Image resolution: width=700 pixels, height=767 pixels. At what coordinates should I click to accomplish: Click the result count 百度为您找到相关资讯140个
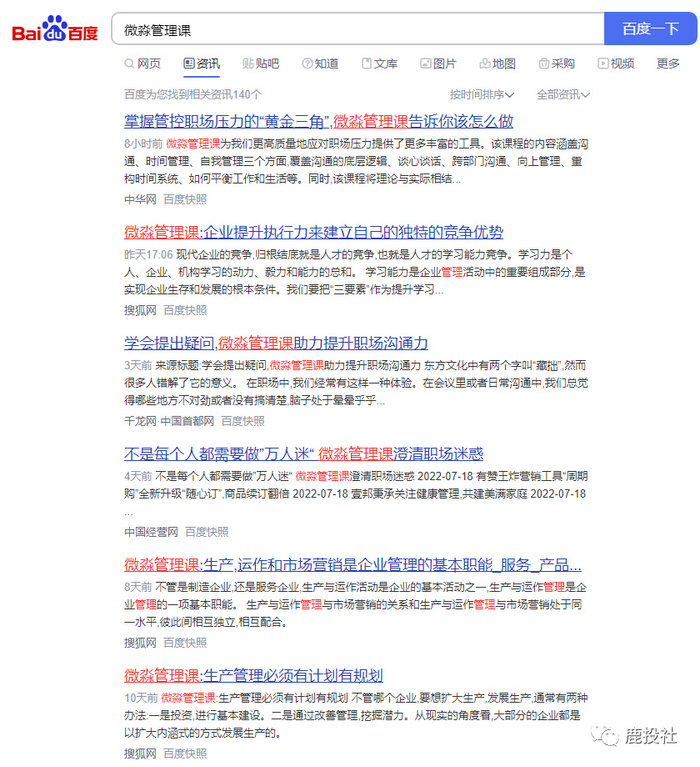coord(193,94)
